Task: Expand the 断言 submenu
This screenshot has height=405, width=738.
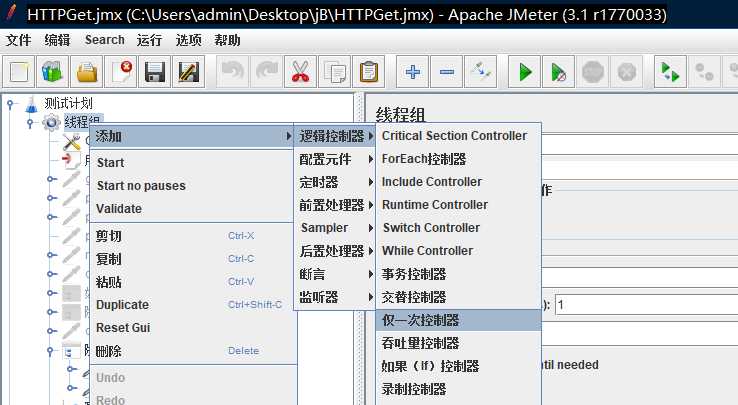Action: (335, 274)
